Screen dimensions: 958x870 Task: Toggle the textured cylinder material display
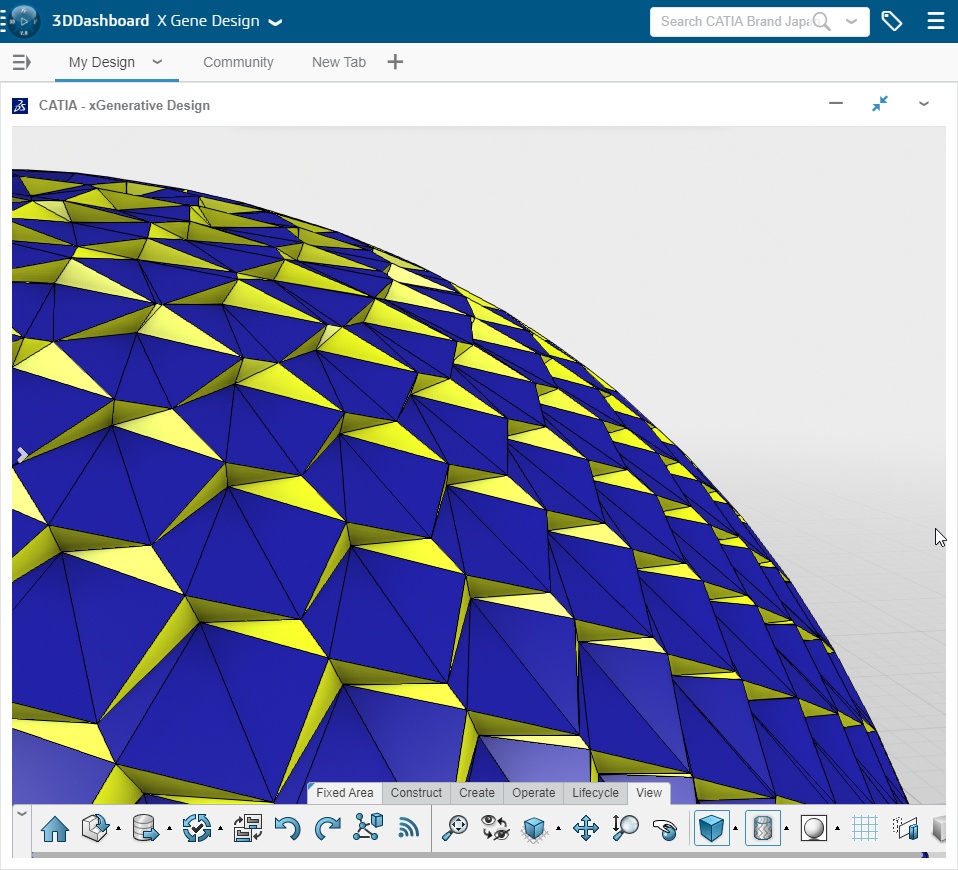point(762,828)
